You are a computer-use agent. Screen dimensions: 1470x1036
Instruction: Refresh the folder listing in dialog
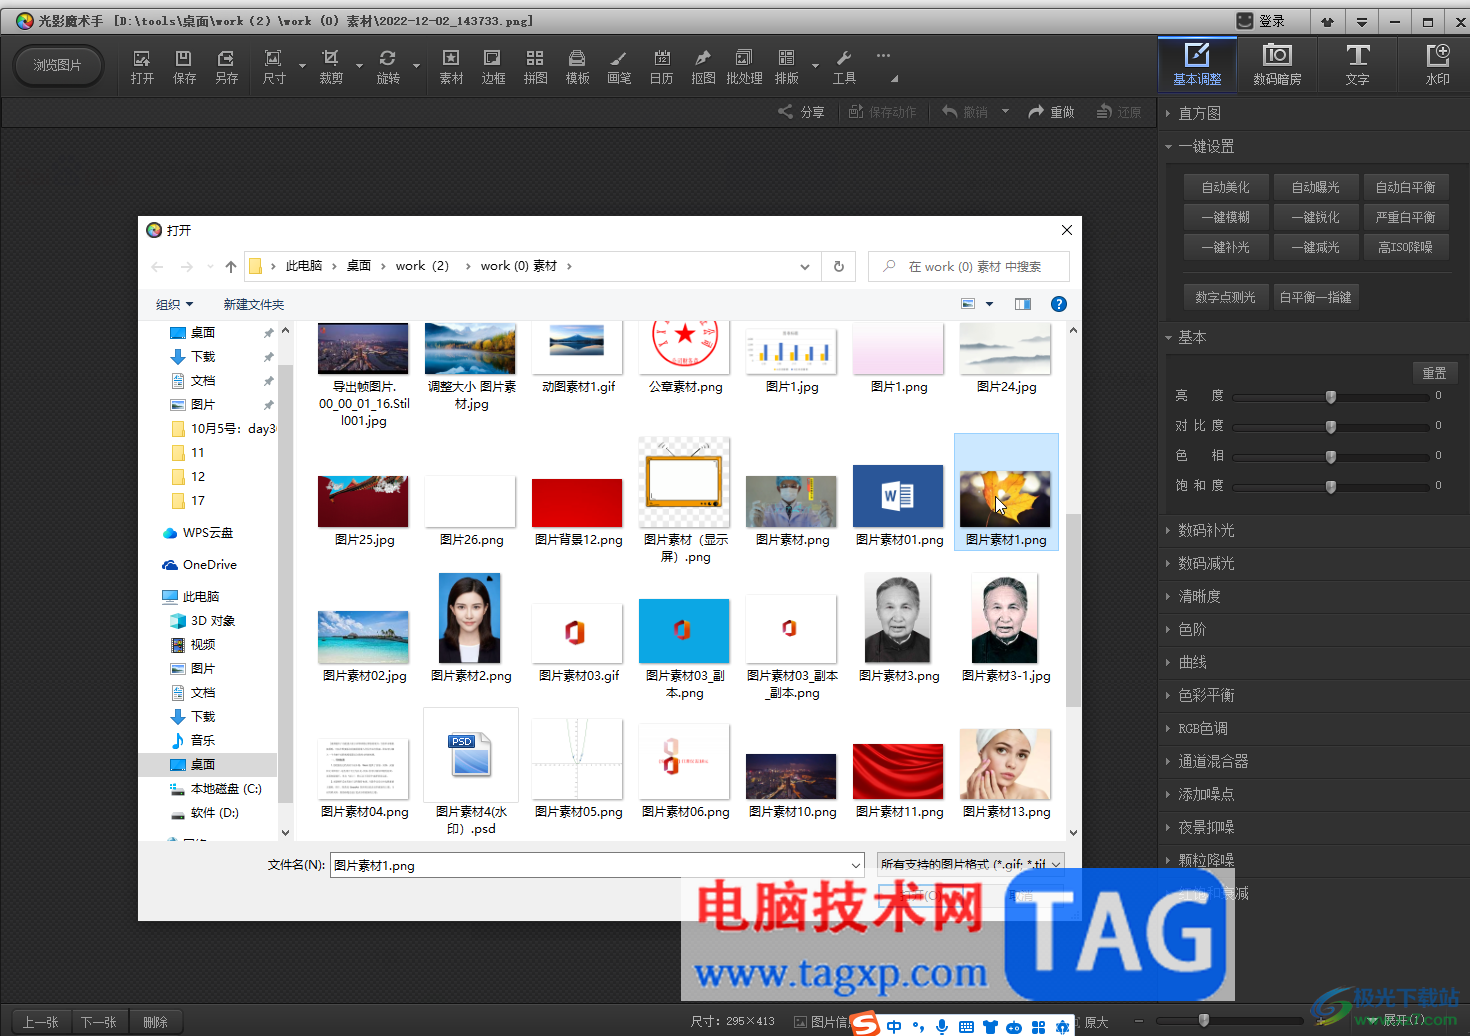pyautogui.click(x=839, y=266)
